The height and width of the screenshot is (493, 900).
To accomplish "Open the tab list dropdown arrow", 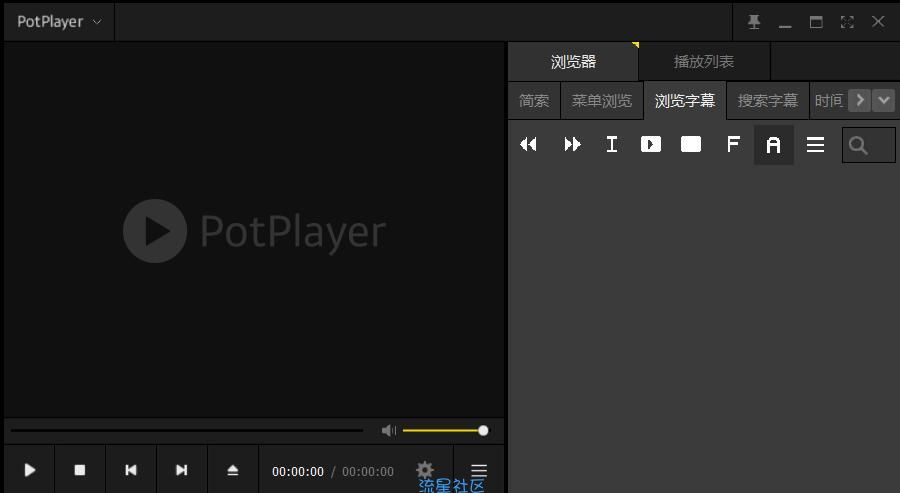I will [x=883, y=100].
